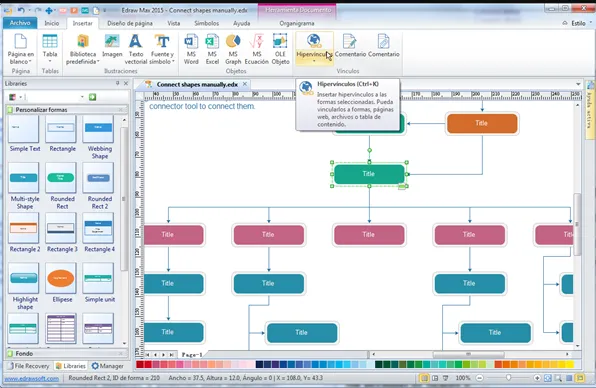Click the second Comentario icon with paperclip
Screen dimensions: 596x388
click(x=384, y=46)
